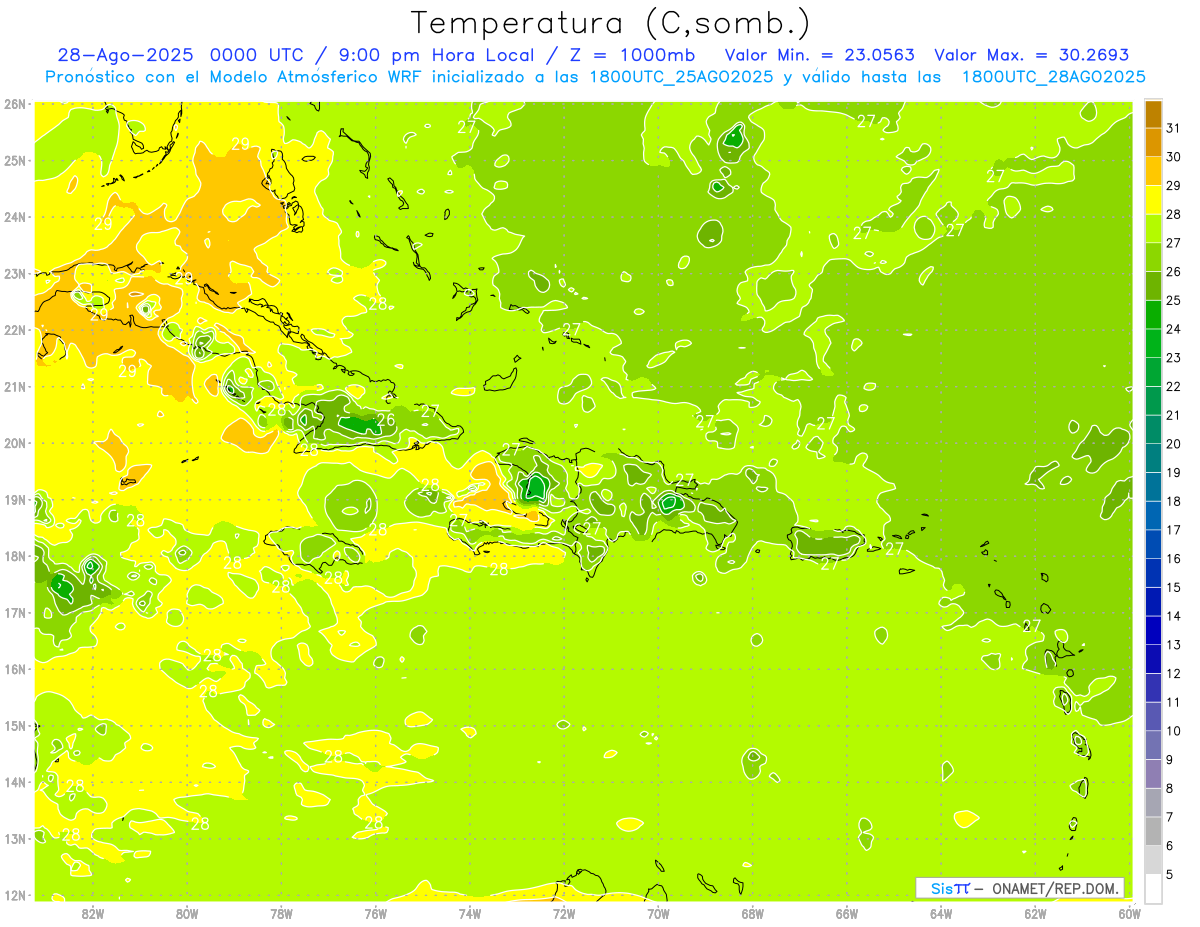Click the 25N latitude axis label

[15, 160]
